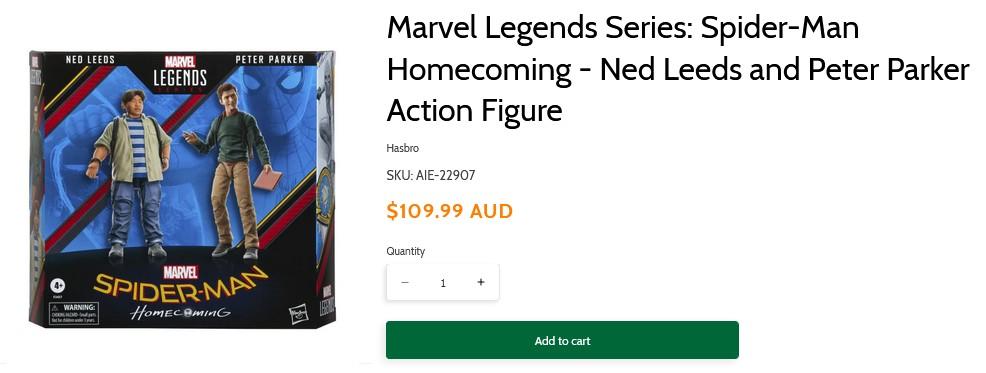Click the red Marvel logo above Spider-Man title
The width and height of the screenshot is (986, 373).
pos(181,272)
